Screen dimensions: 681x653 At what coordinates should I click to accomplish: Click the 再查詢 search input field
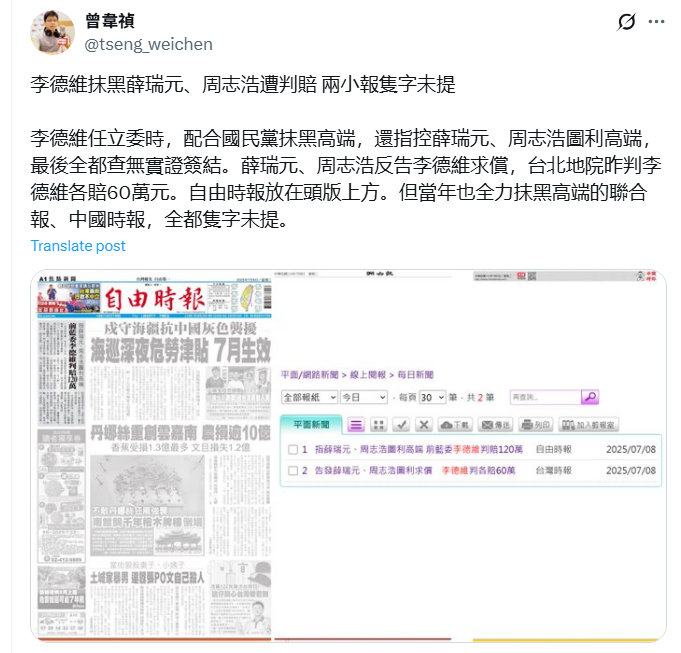tap(546, 397)
